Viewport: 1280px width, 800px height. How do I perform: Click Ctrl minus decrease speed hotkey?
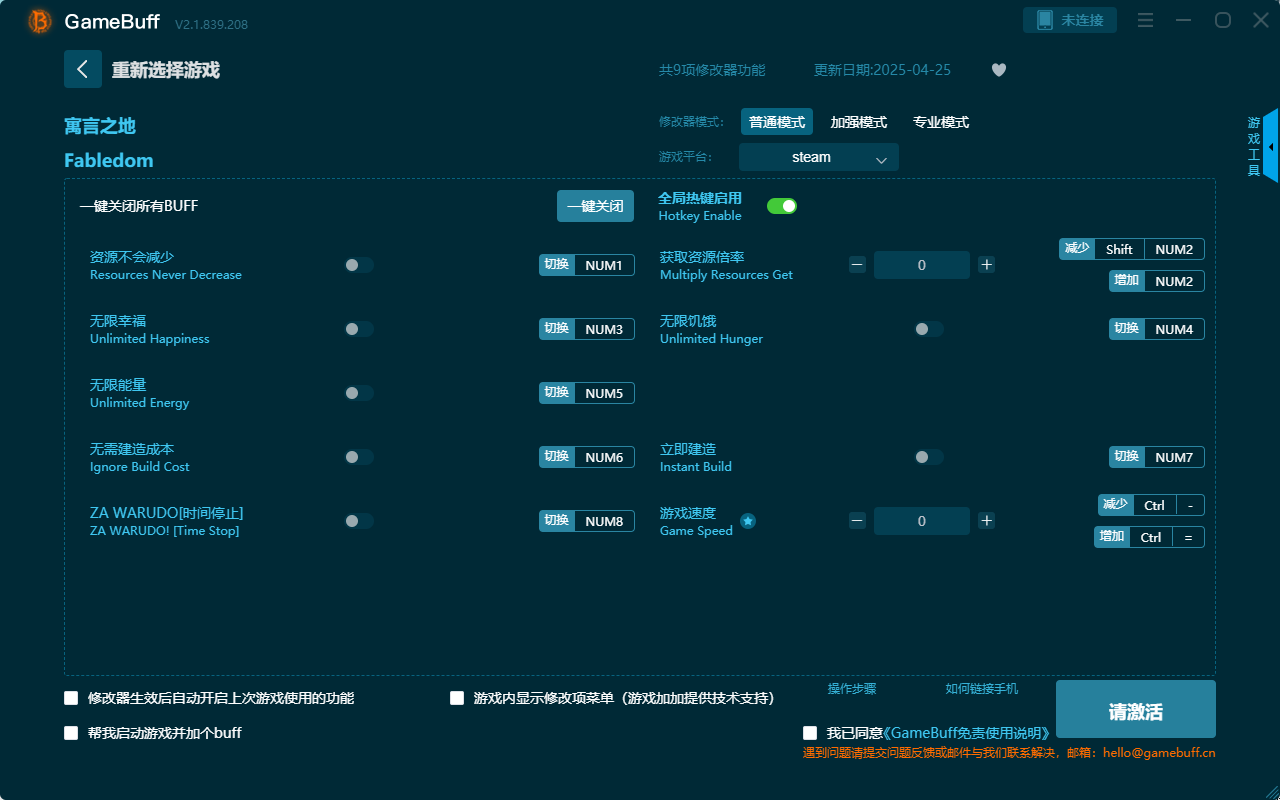(x=1151, y=505)
